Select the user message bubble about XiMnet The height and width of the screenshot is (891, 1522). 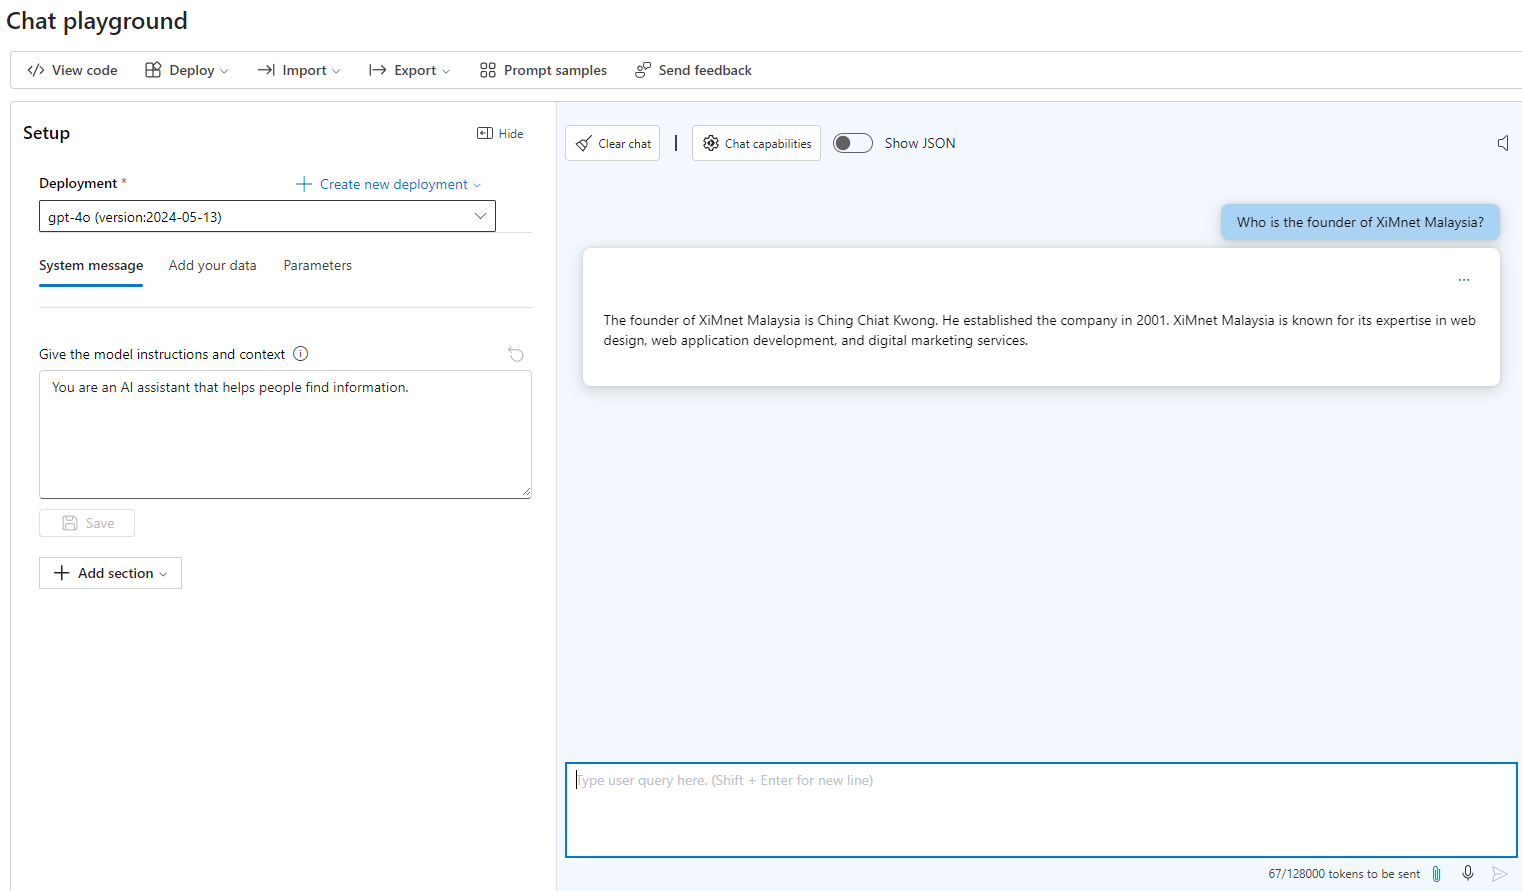[1360, 222]
